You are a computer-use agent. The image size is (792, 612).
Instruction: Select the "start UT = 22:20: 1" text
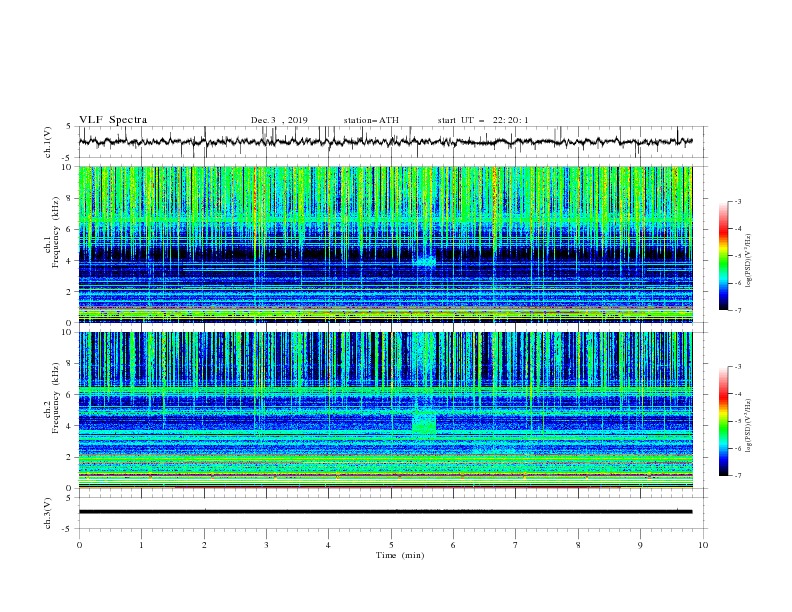pyautogui.click(x=483, y=120)
